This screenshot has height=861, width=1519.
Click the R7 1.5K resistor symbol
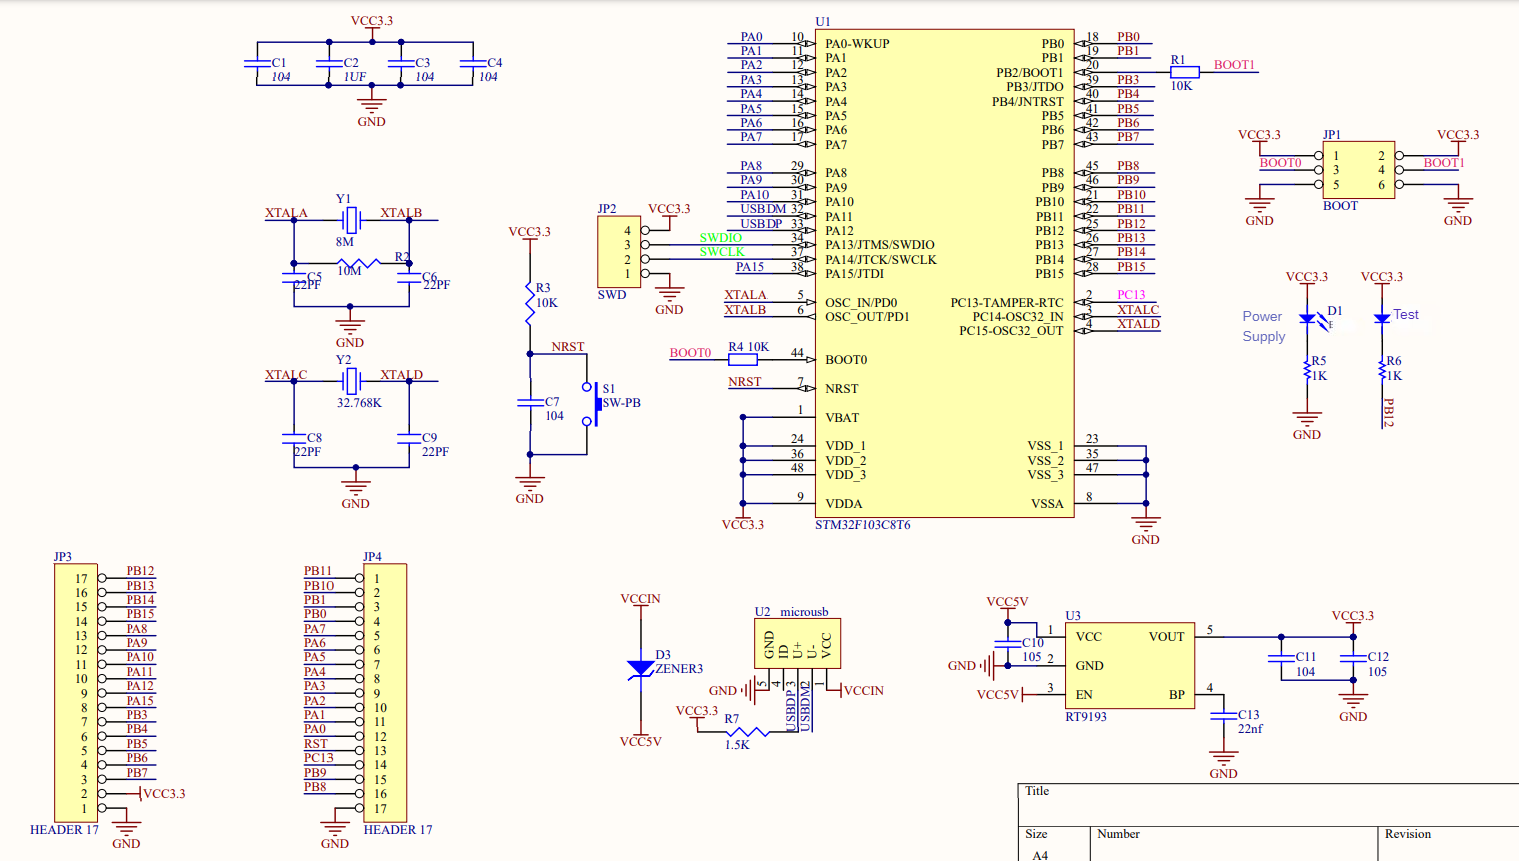[746, 732]
